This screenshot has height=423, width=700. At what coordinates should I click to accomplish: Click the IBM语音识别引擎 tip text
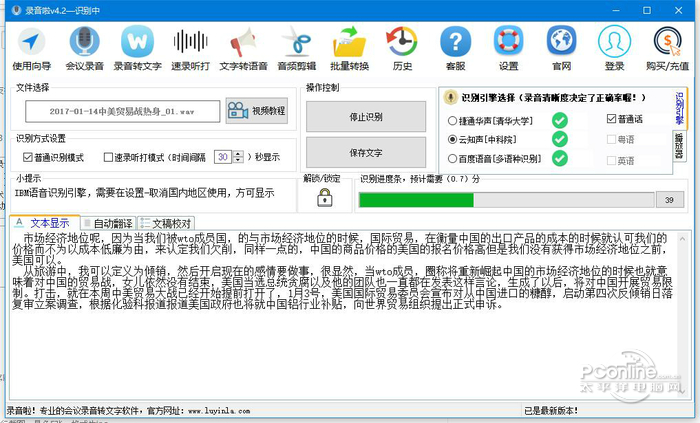[x=145, y=193]
